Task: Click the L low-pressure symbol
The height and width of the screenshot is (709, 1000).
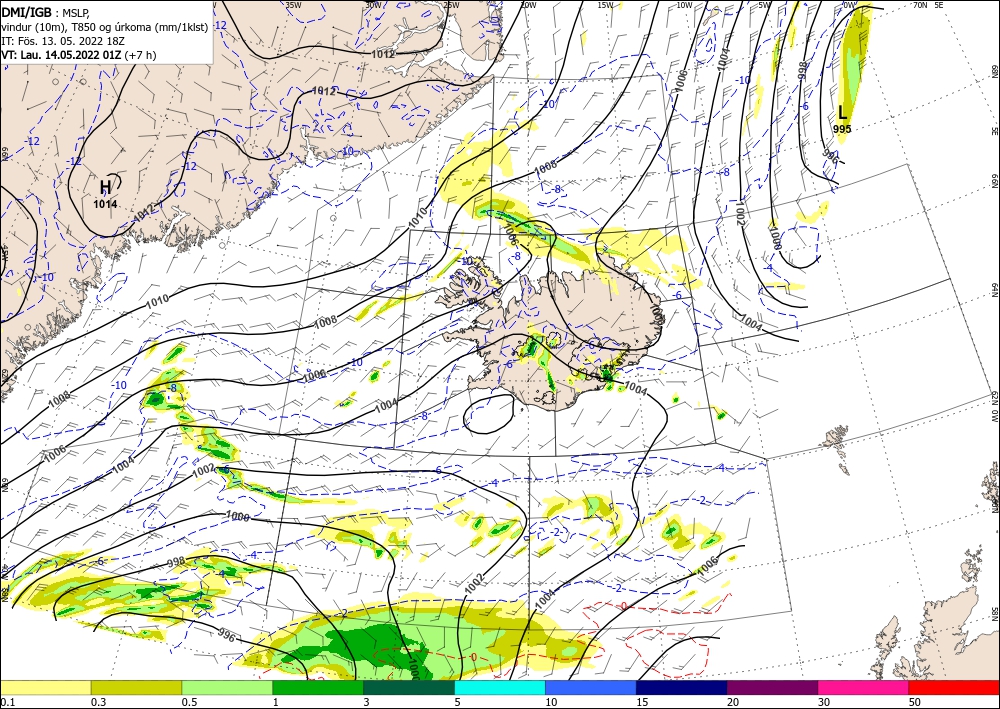Action: click(842, 113)
